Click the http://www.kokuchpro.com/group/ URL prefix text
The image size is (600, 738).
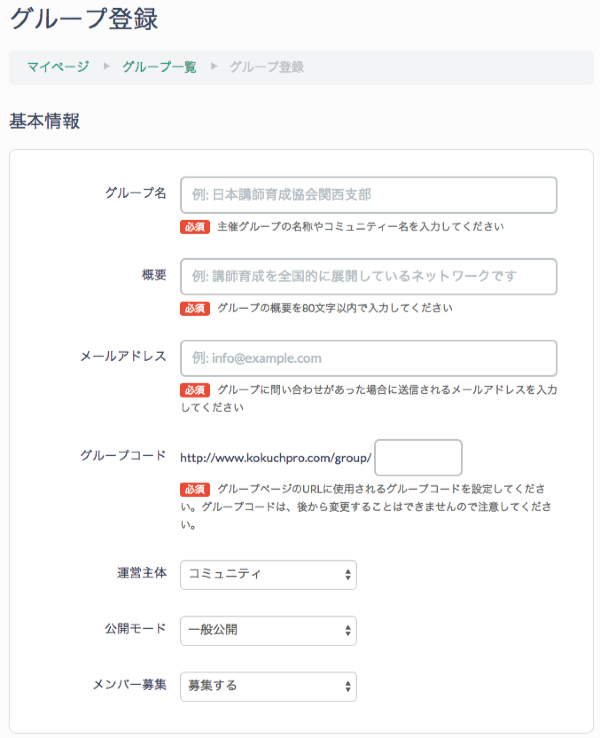tap(276, 459)
